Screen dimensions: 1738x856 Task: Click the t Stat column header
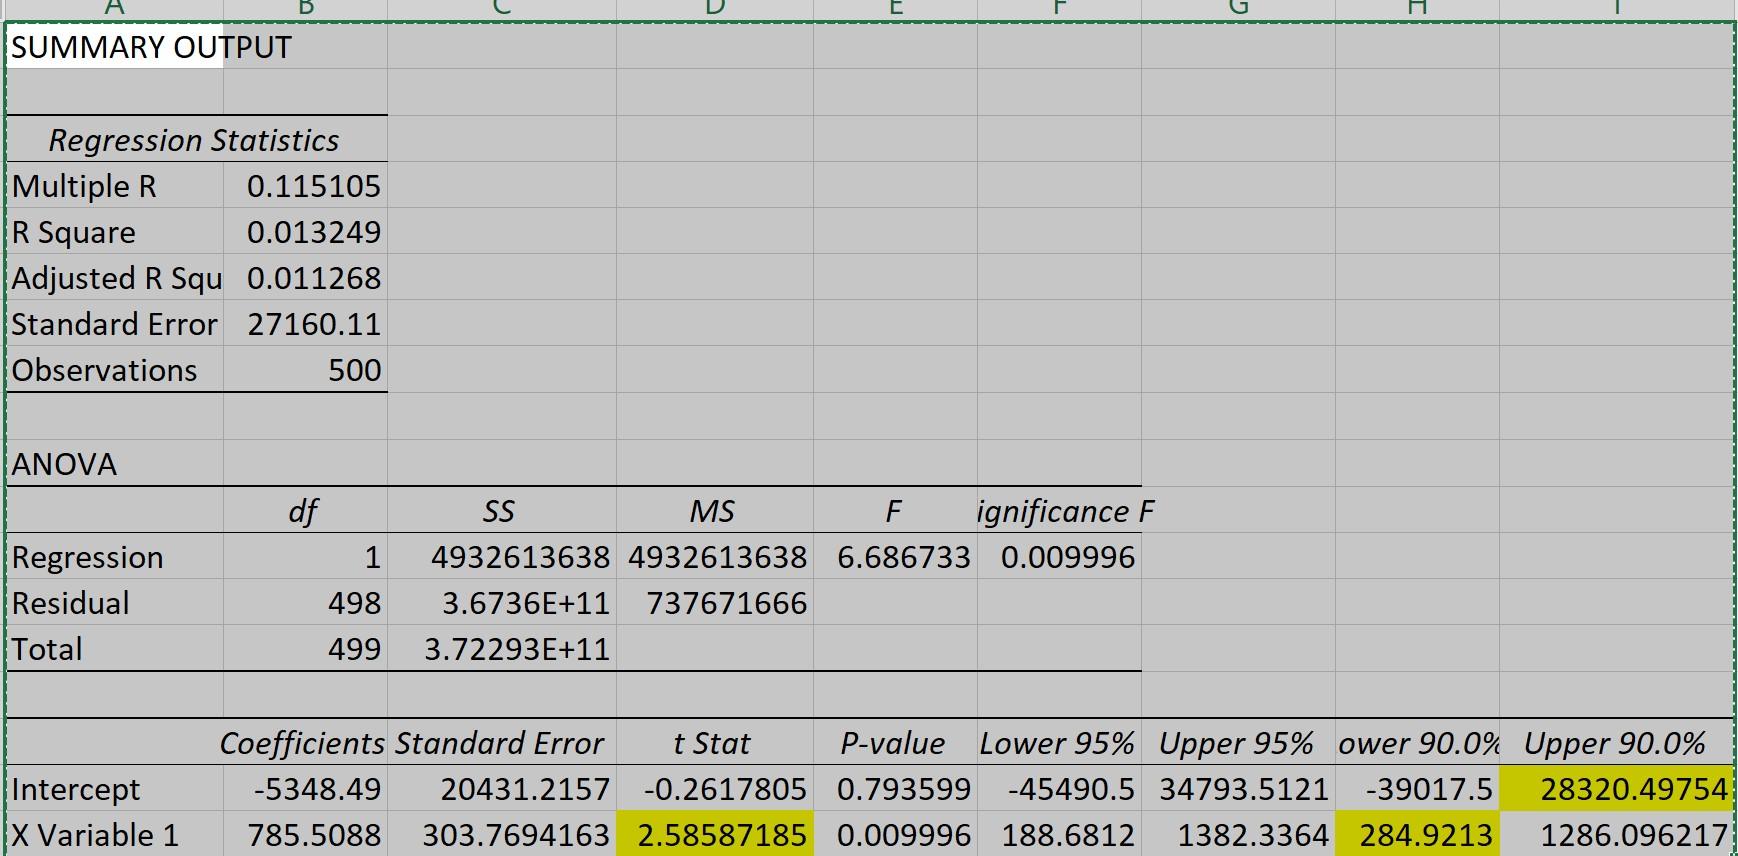[x=715, y=742]
